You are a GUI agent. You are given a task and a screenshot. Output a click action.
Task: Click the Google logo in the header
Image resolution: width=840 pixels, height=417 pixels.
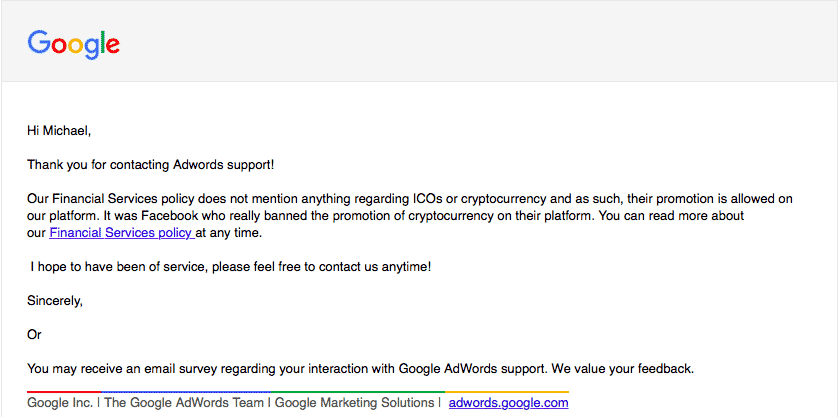tap(73, 43)
